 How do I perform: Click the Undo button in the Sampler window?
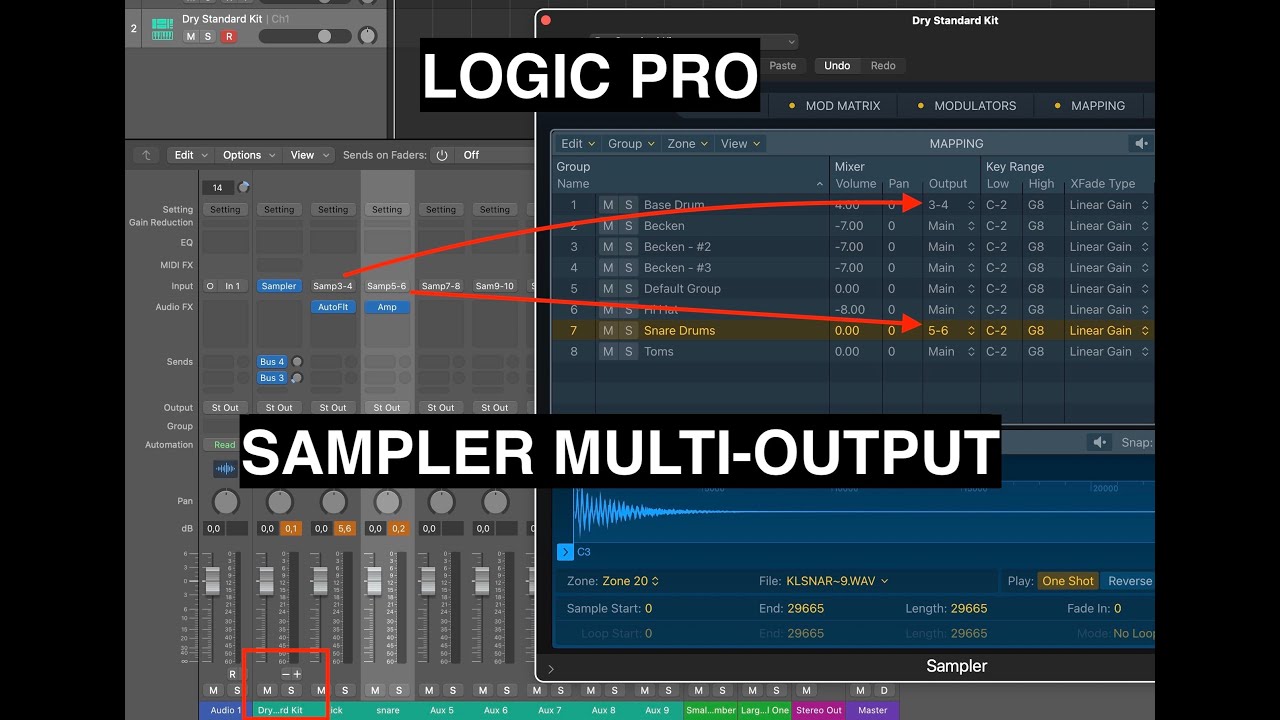(837, 66)
